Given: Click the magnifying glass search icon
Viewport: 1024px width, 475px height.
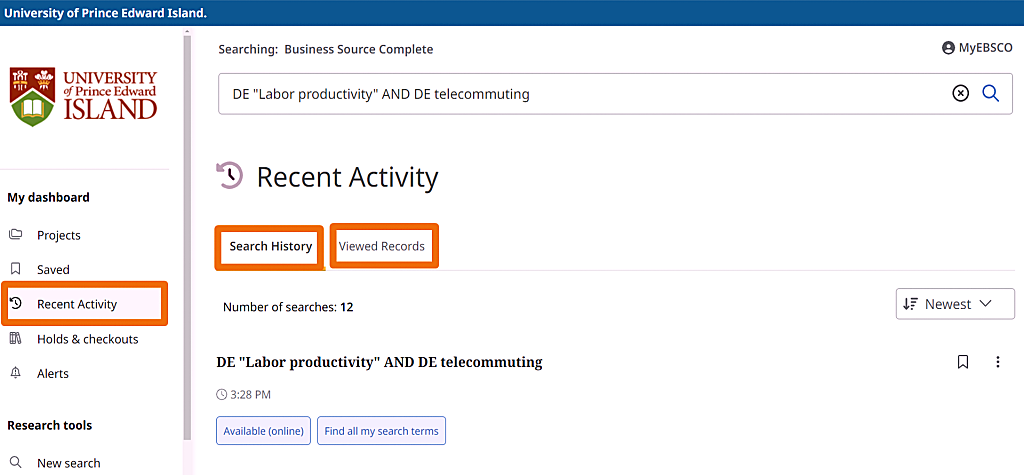Looking at the screenshot, I should click(x=990, y=93).
